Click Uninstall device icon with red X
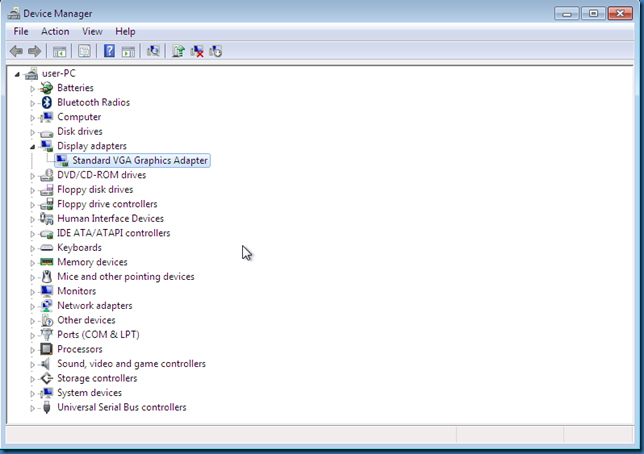 197,51
